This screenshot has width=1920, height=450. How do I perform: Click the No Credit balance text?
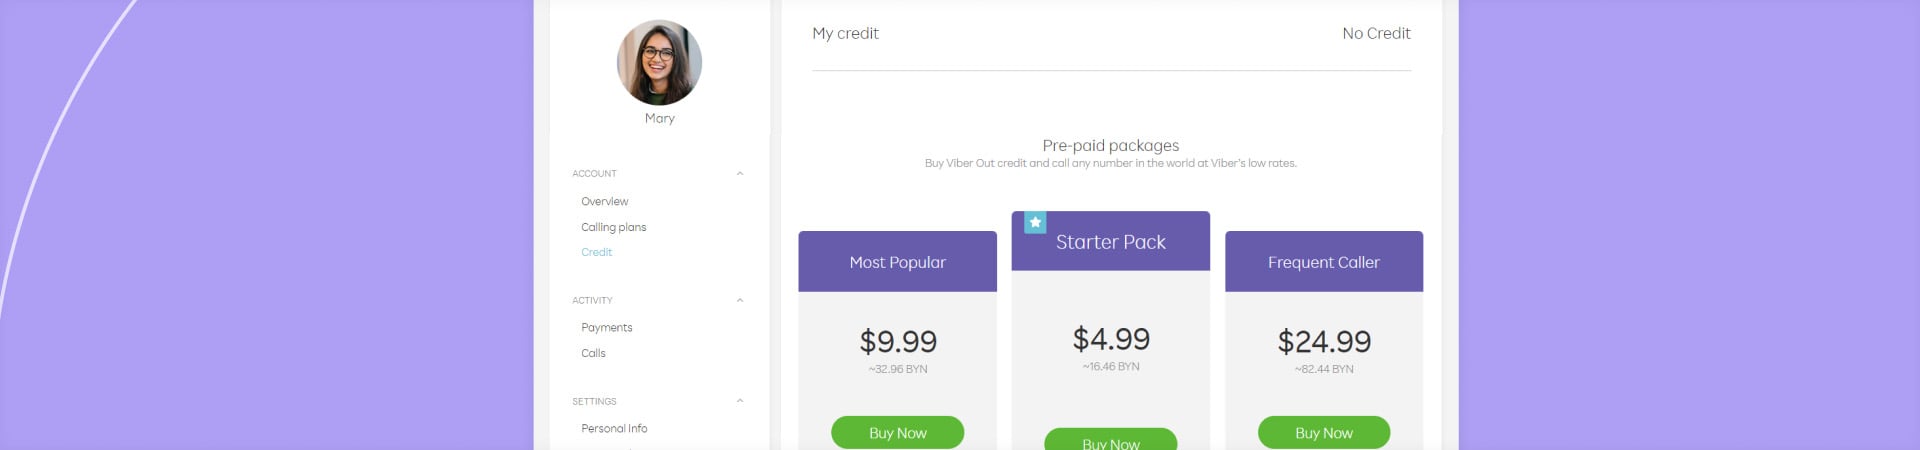[x=1376, y=34]
